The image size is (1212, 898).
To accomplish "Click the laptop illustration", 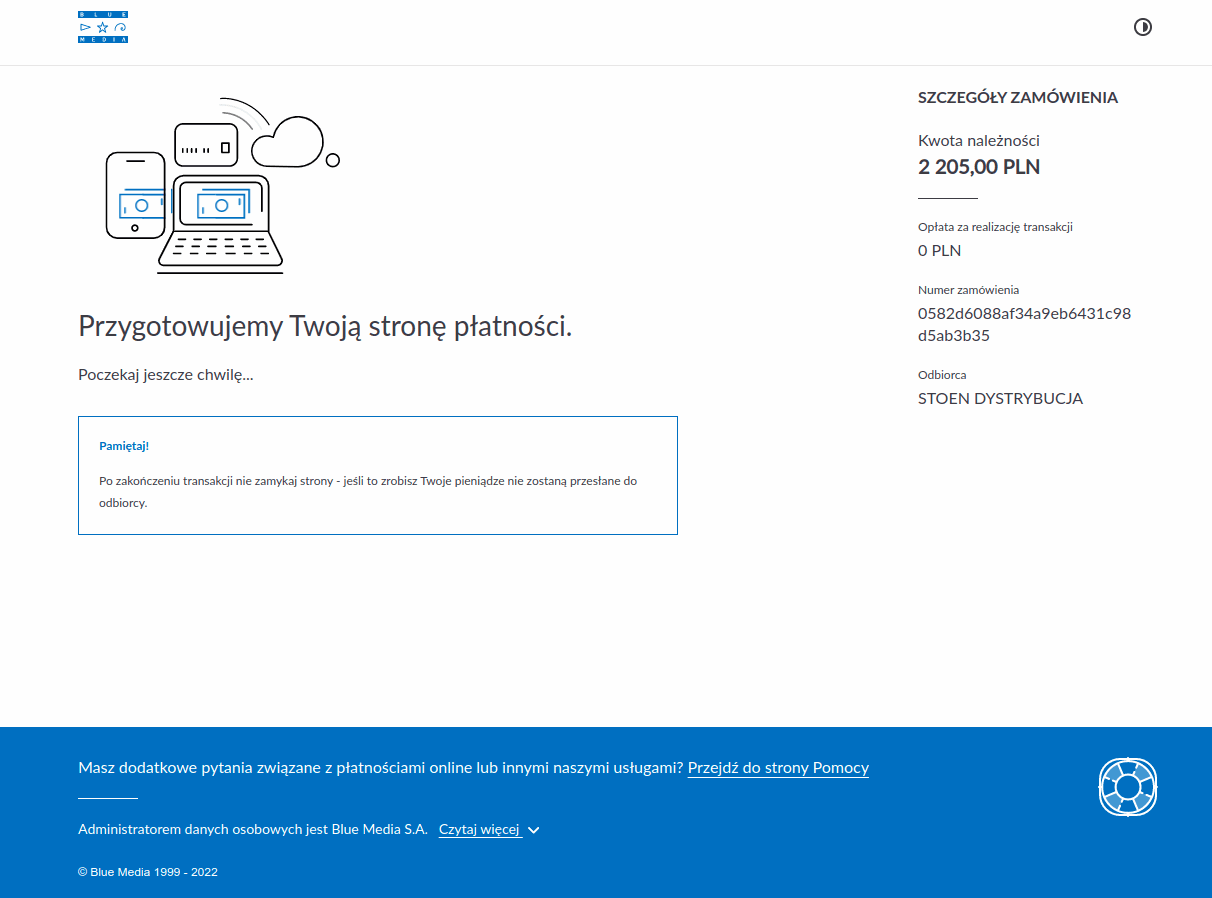I will pyautogui.click(x=220, y=225).
